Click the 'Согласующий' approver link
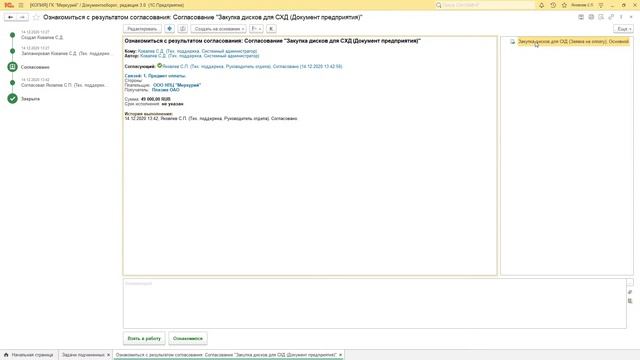640x360 pixels. (x=252, y=66)
